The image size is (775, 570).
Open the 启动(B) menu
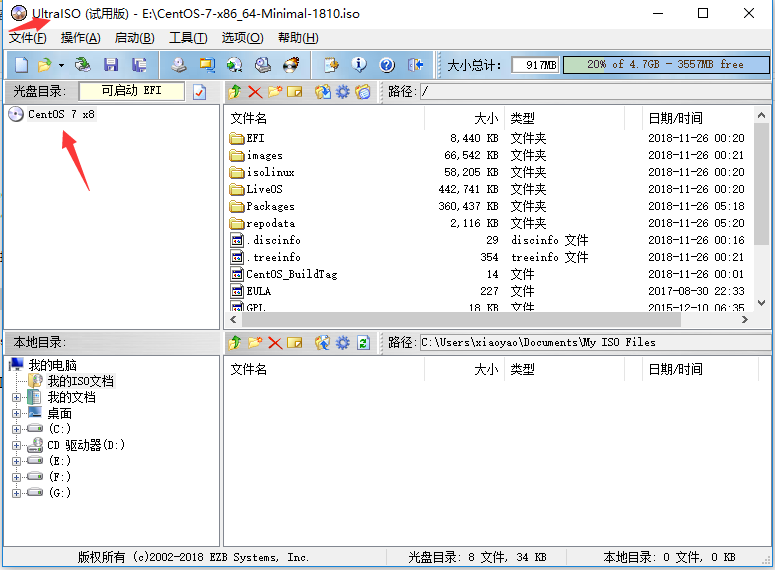[134, 38]
